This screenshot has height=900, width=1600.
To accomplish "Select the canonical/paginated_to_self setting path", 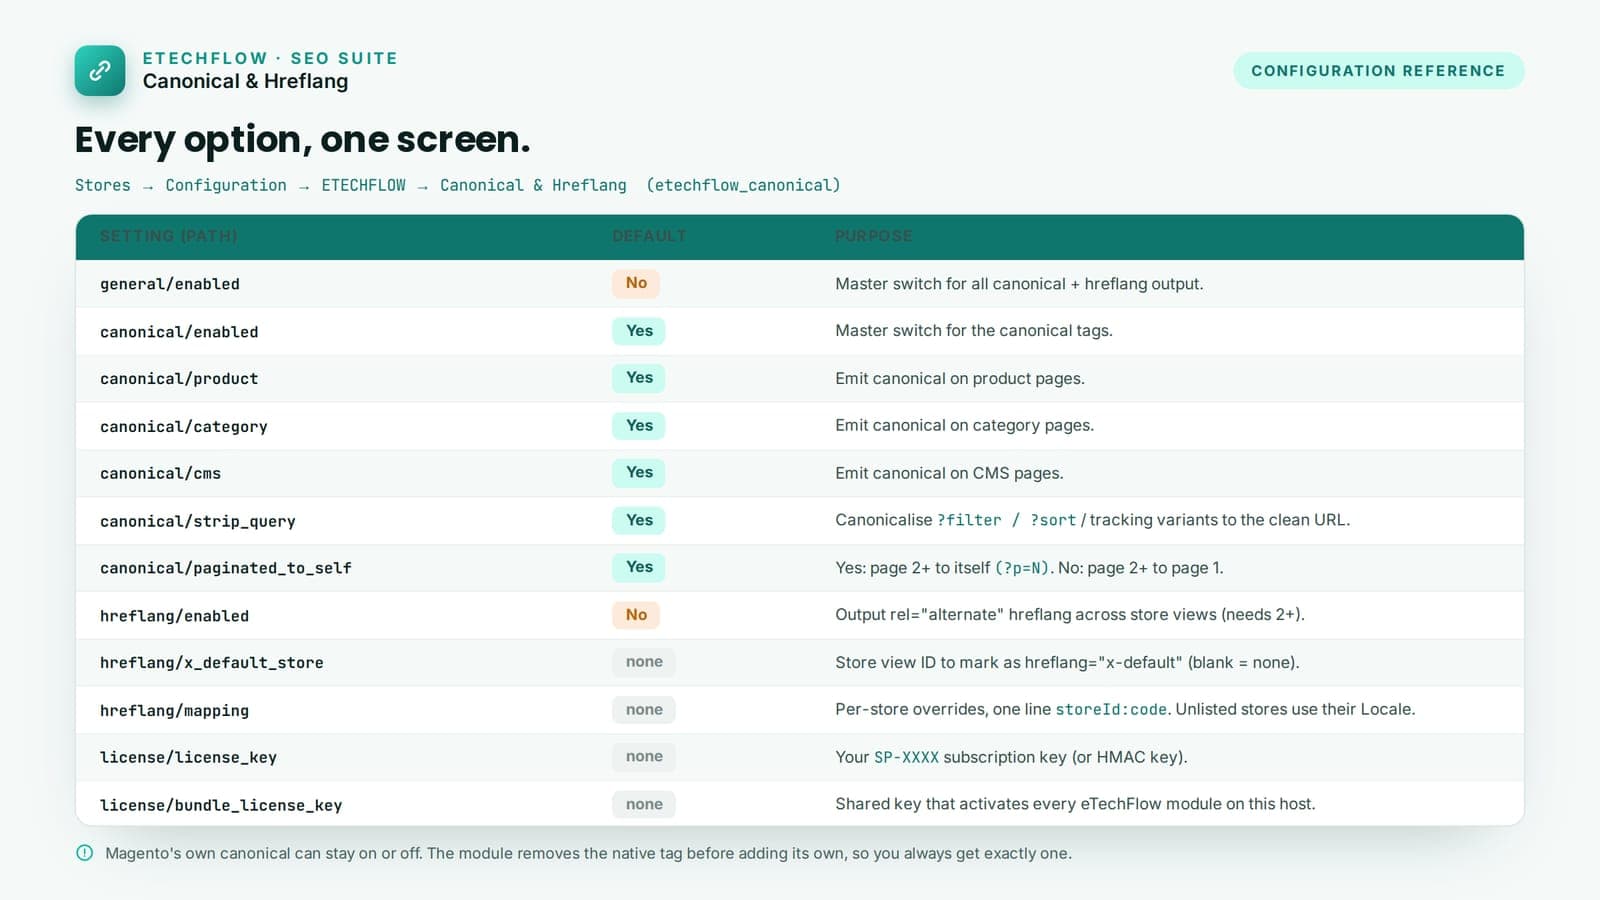I will [x=226, y=568].
